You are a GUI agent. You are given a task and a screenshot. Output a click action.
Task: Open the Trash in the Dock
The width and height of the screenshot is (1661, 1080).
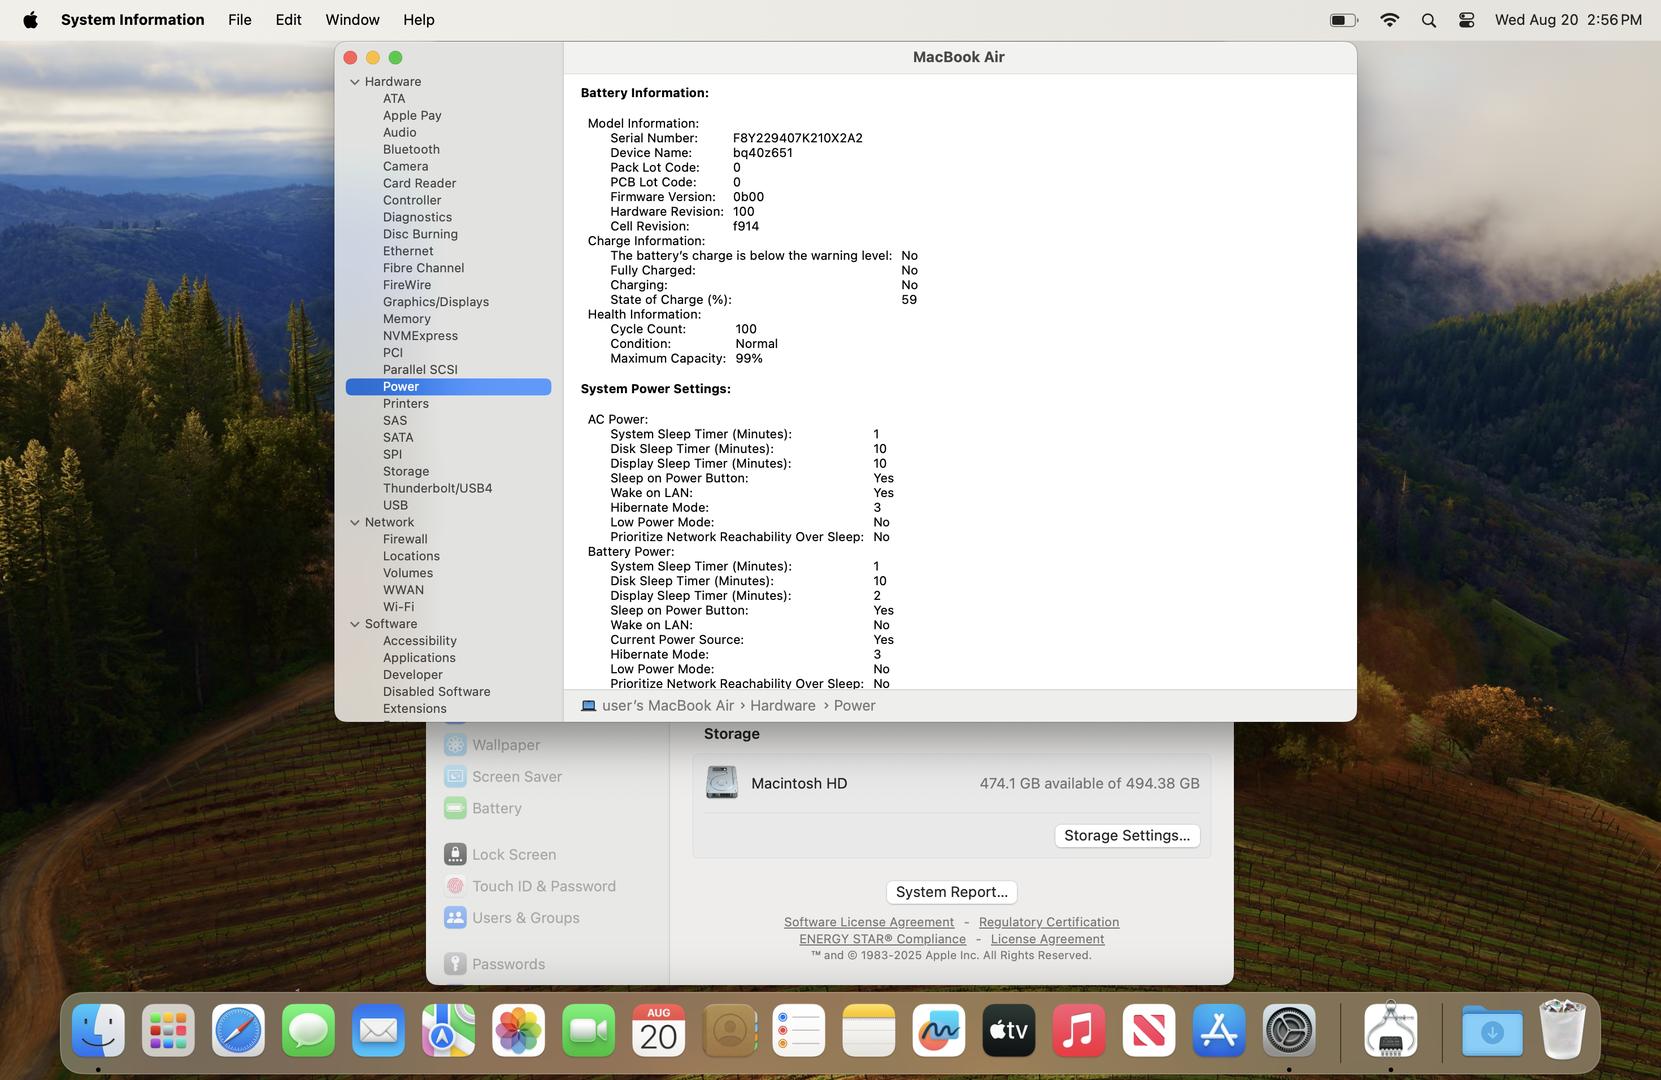1562,1030
